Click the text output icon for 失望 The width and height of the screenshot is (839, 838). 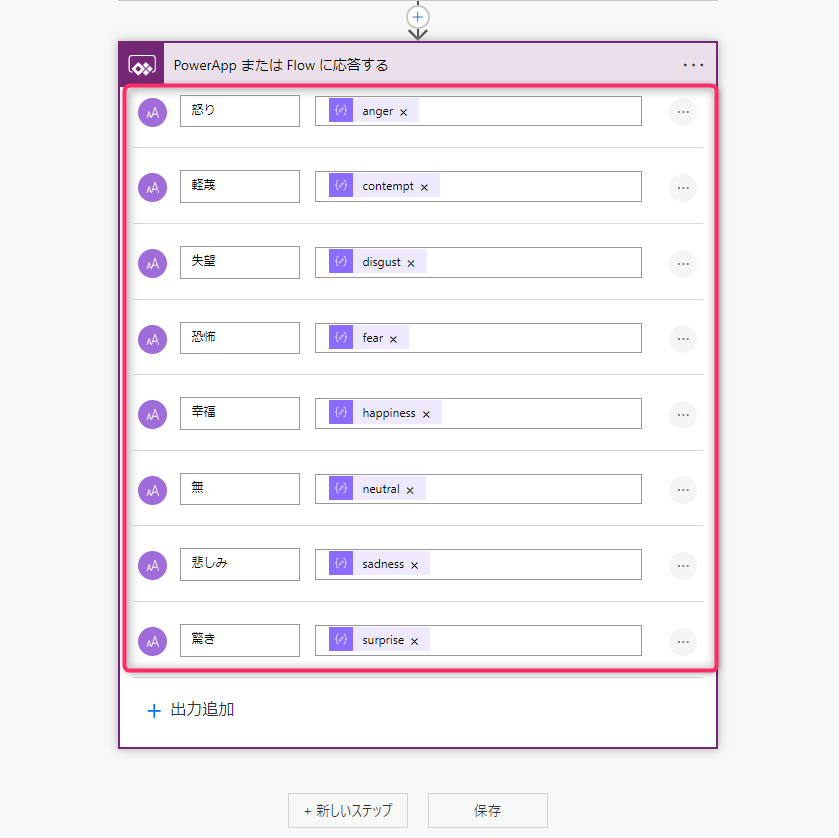[x=152, y=263]
